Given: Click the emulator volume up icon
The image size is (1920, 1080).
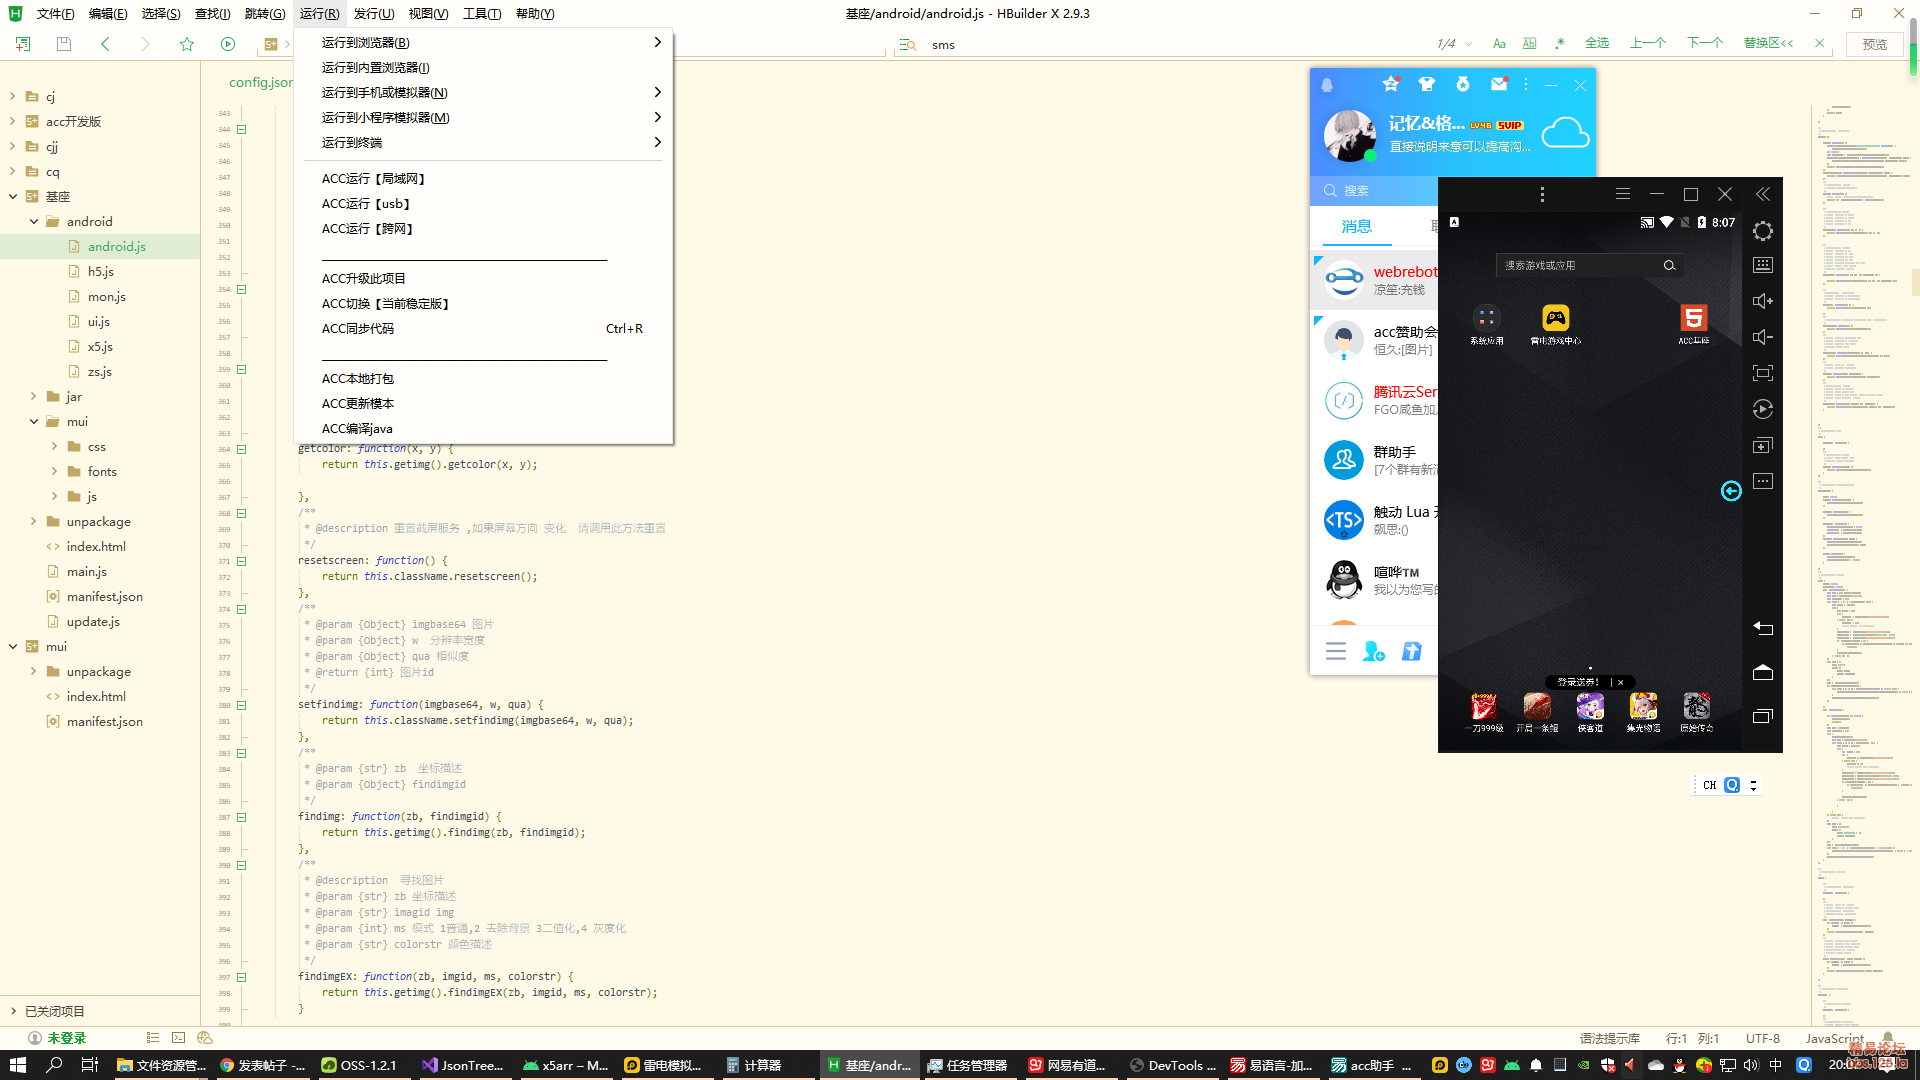Looking at the screenshot, I should (x=1762, y=301).
